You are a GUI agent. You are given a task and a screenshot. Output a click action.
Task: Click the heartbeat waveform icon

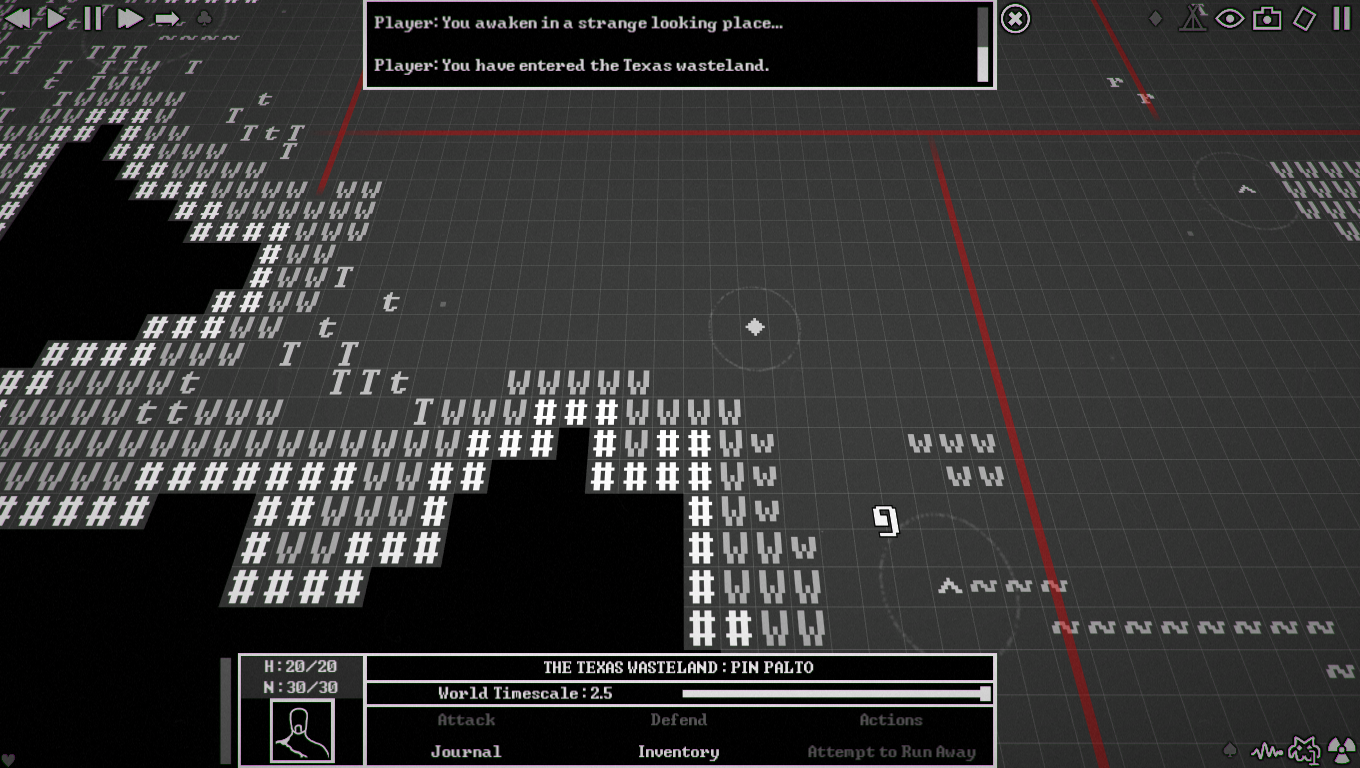[1266, 750]
